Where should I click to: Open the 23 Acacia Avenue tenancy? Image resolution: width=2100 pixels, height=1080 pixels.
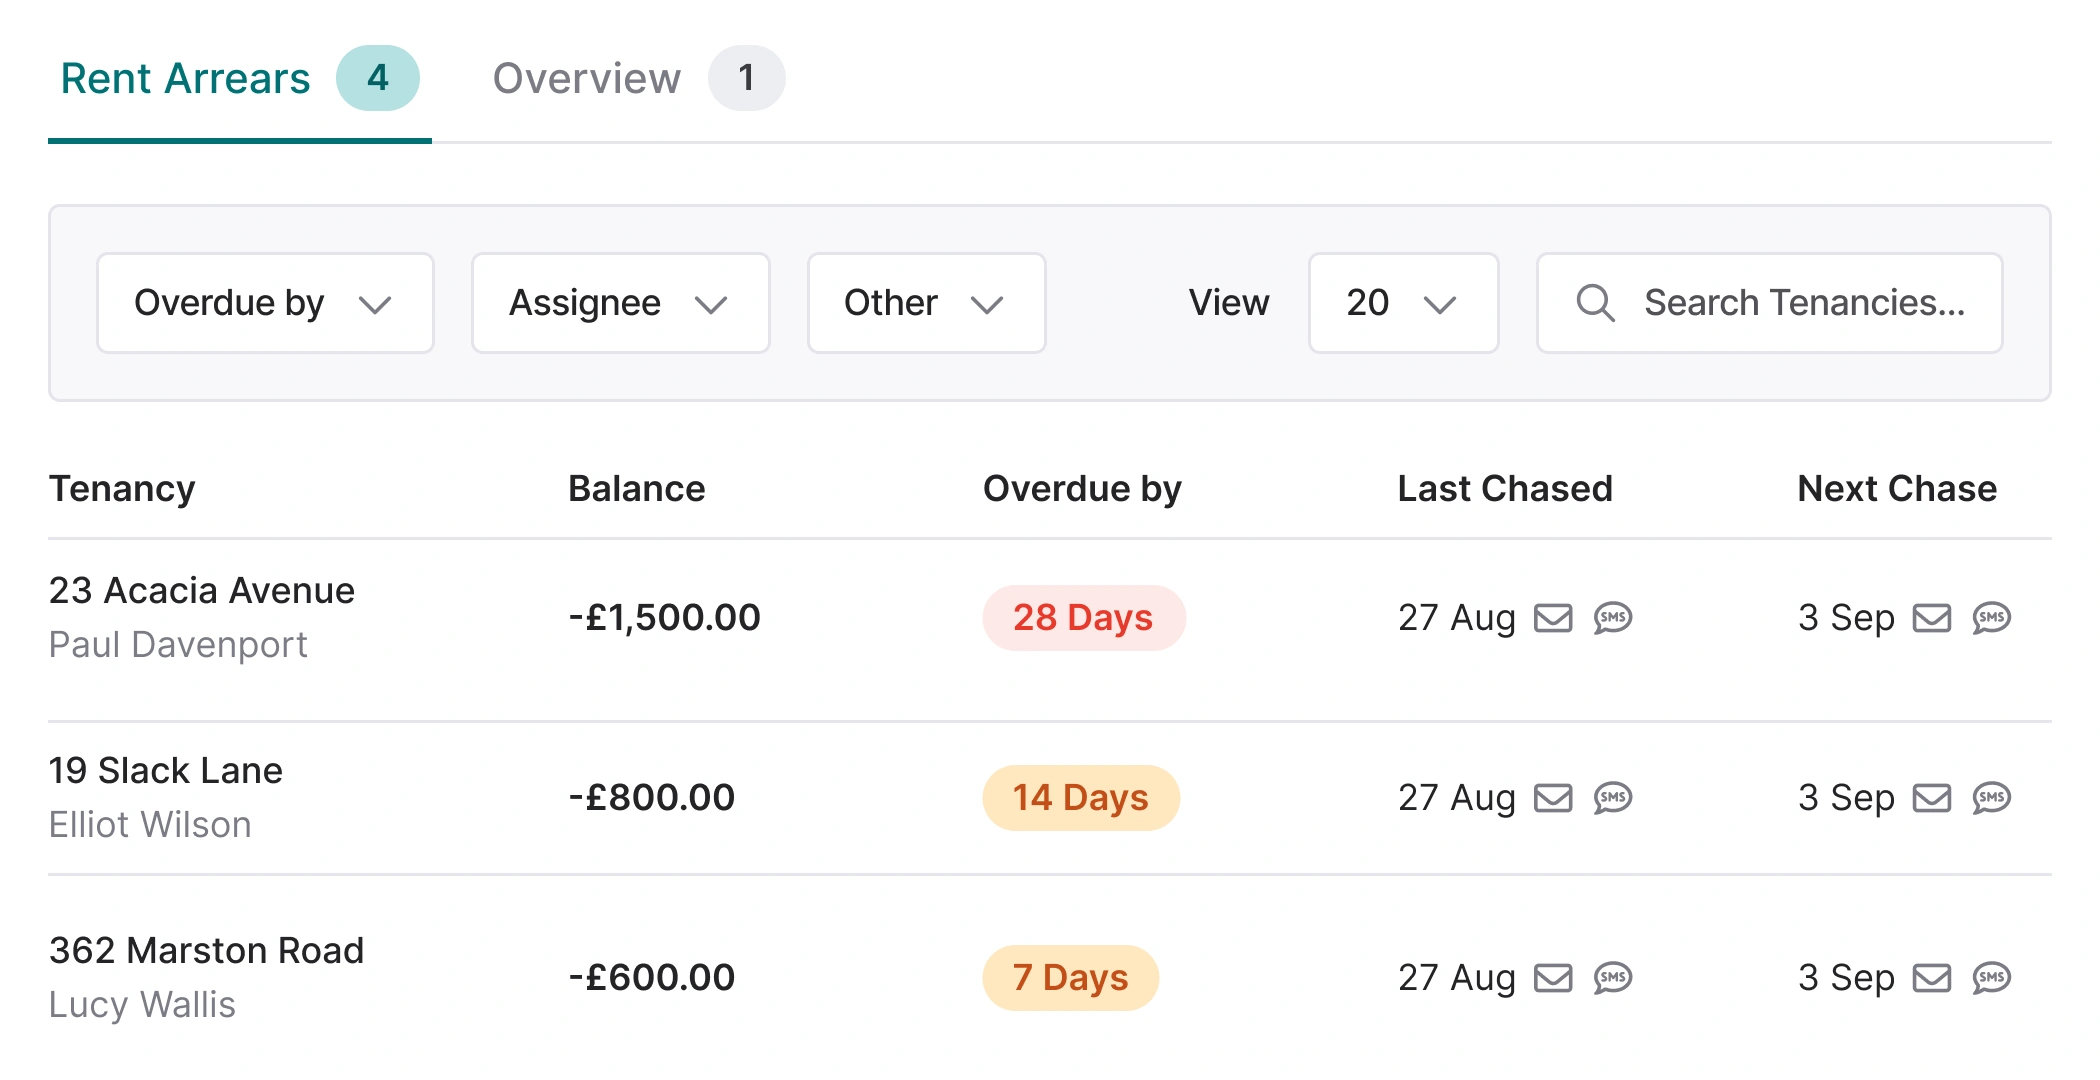click(202, 590)
